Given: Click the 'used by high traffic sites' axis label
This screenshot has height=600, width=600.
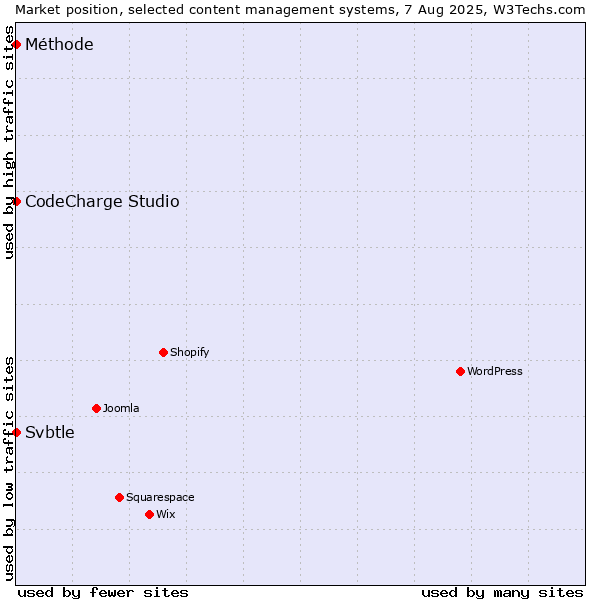Looking at the screenshot, I should [8, 143].
